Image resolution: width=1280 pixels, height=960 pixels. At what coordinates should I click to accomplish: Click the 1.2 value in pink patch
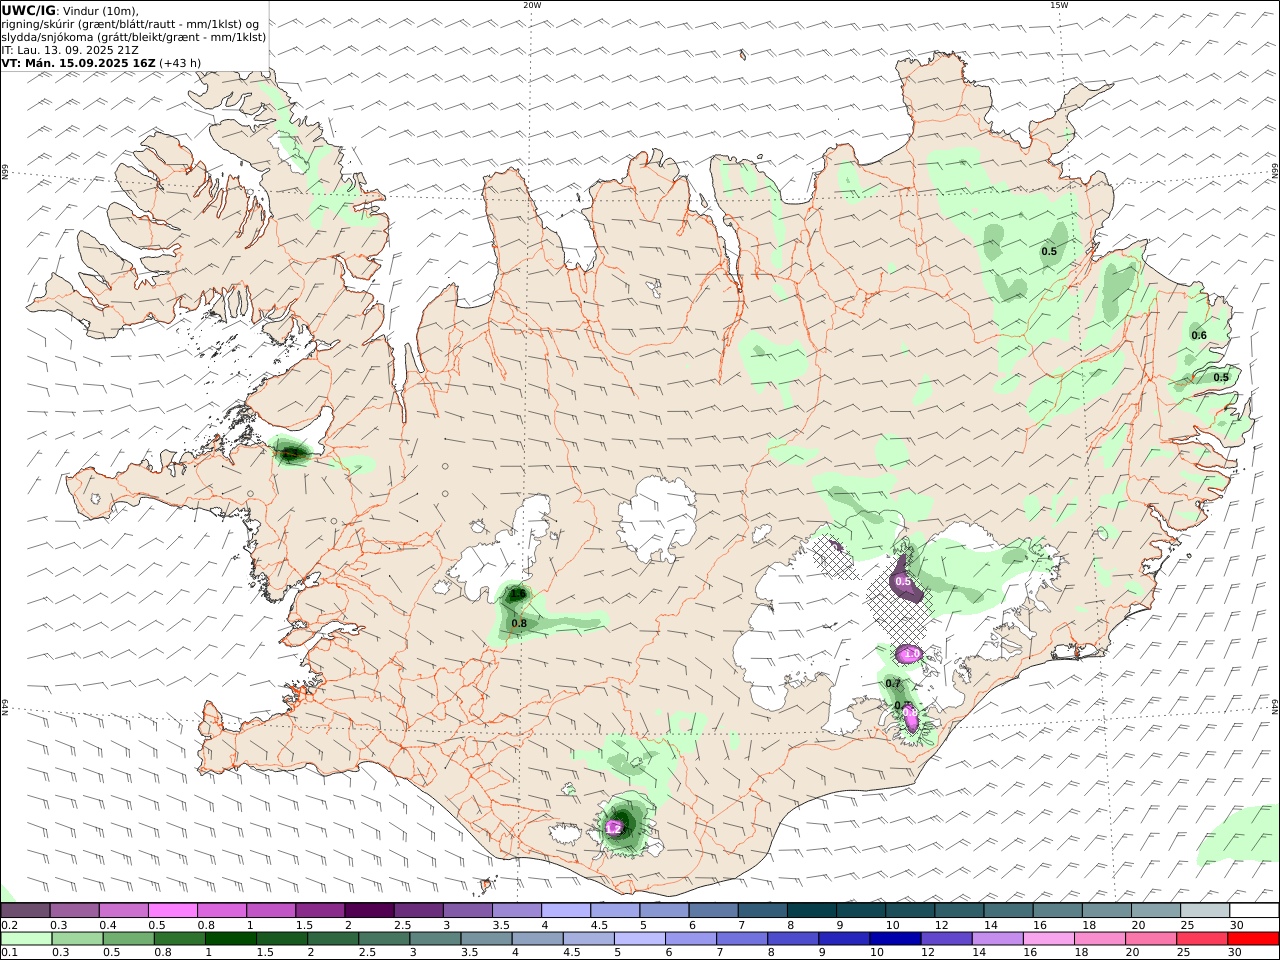[614, 829]
